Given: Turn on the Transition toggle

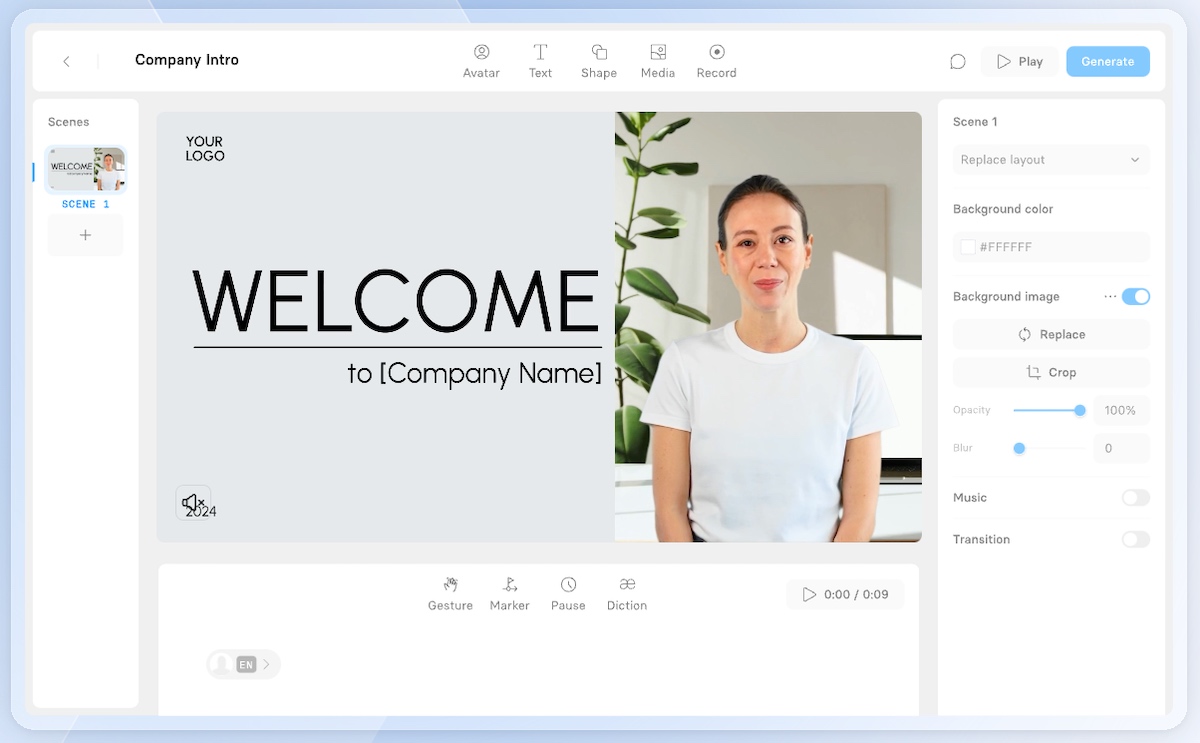Looking at the screenshot, I should click(1136, 540).
